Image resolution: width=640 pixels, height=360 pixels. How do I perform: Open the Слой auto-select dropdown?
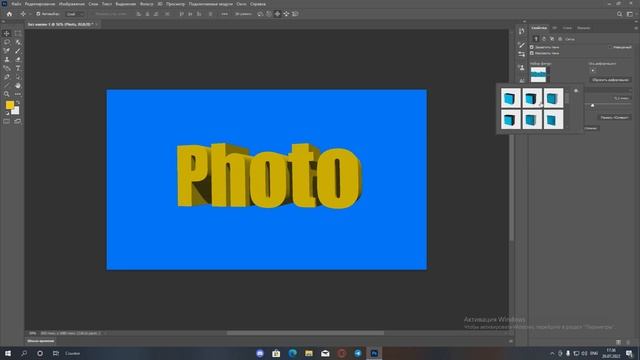click(74, 14)
